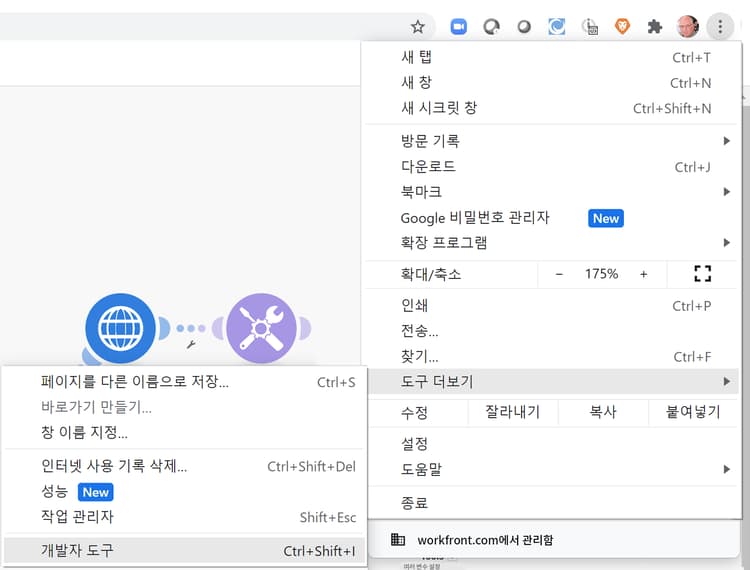Image resolution: width=750 pixels, height=570 pixels.
Task: Click 복사 button
Action: (603, 412)
